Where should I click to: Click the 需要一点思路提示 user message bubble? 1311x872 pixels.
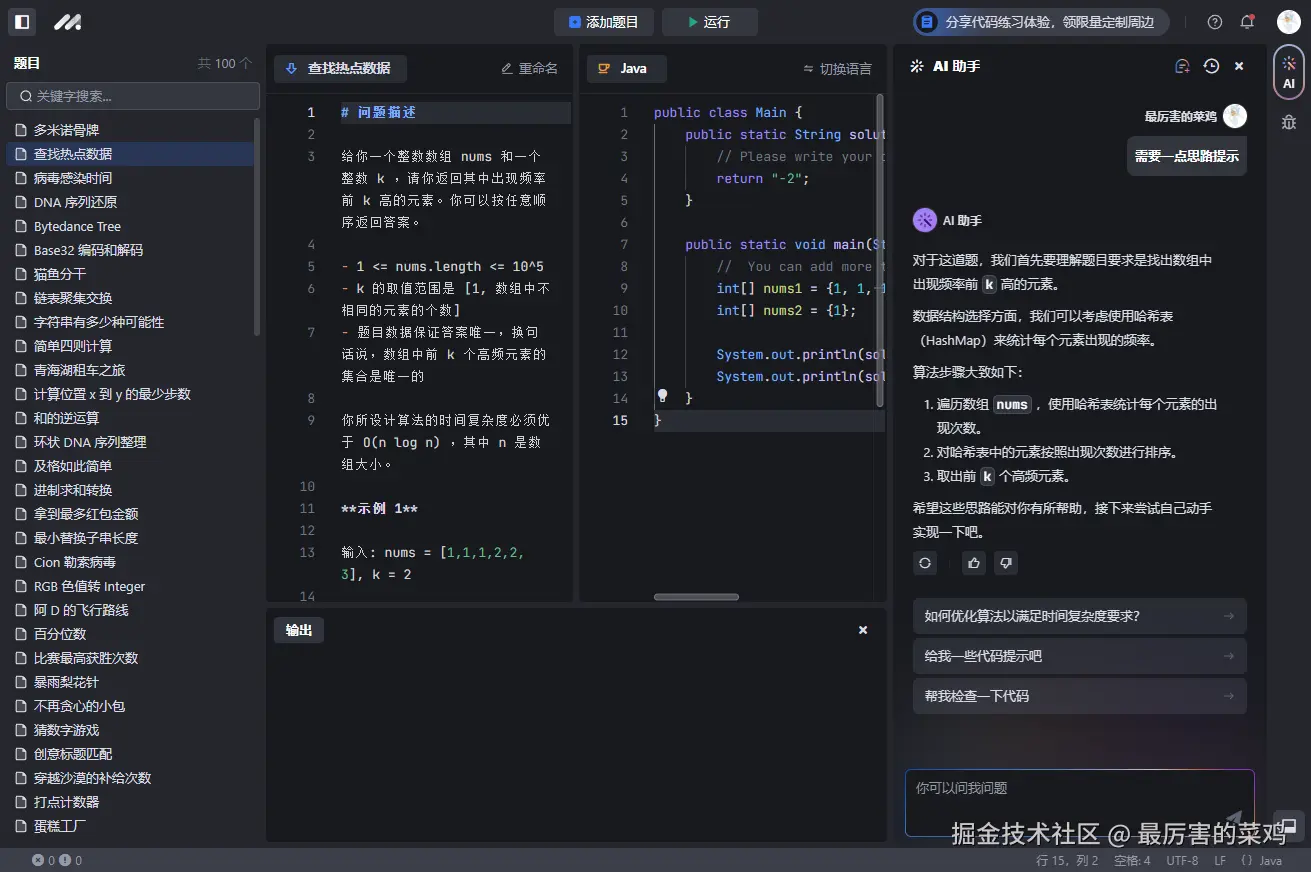pos(1187,156)
